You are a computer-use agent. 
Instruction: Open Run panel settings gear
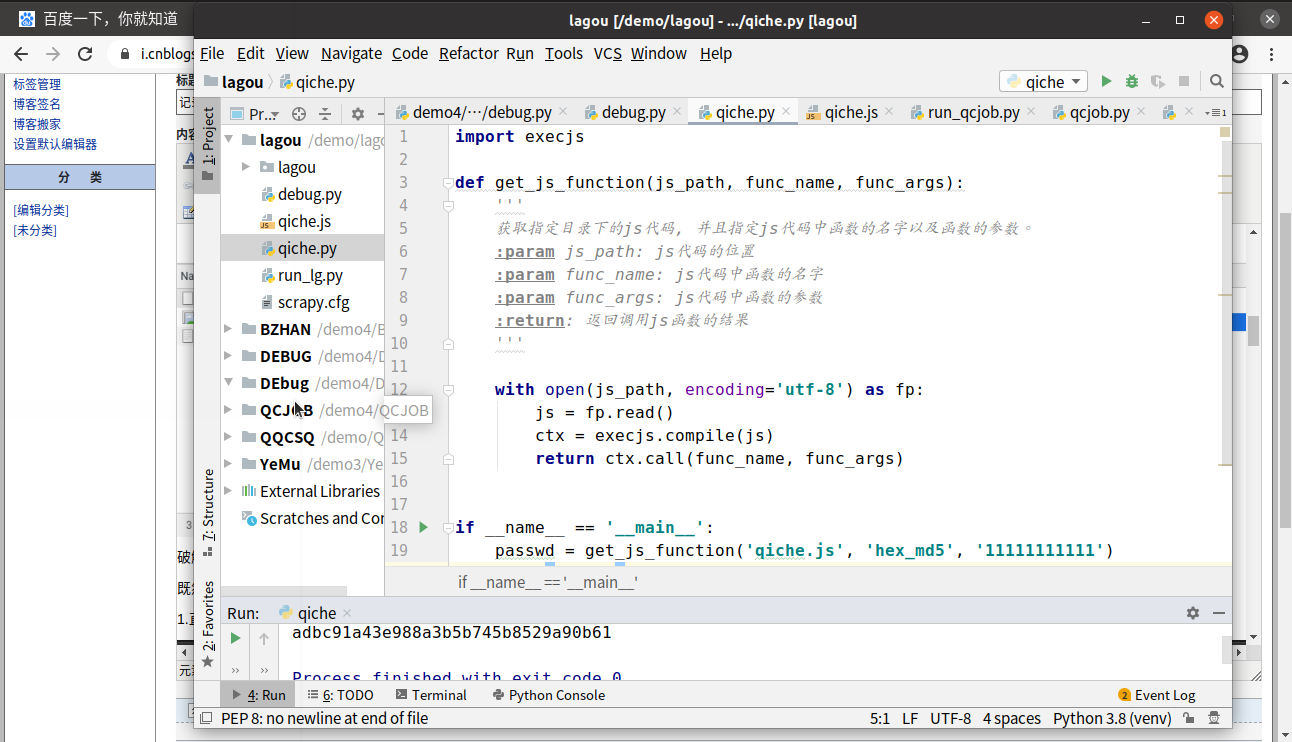point(1193,613)
